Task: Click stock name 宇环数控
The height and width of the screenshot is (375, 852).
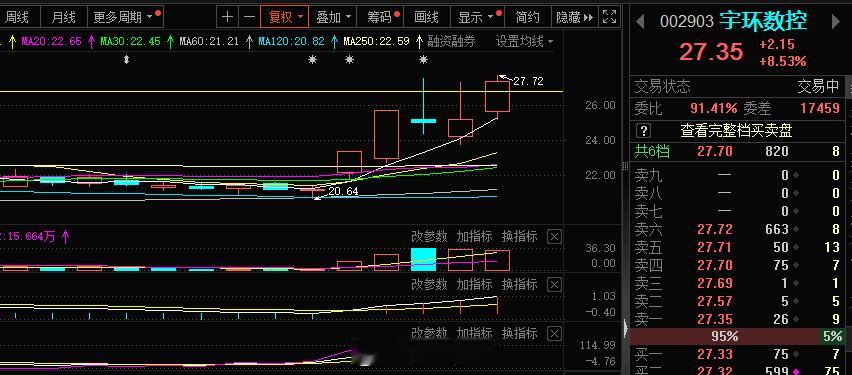Action: (763, 21)
